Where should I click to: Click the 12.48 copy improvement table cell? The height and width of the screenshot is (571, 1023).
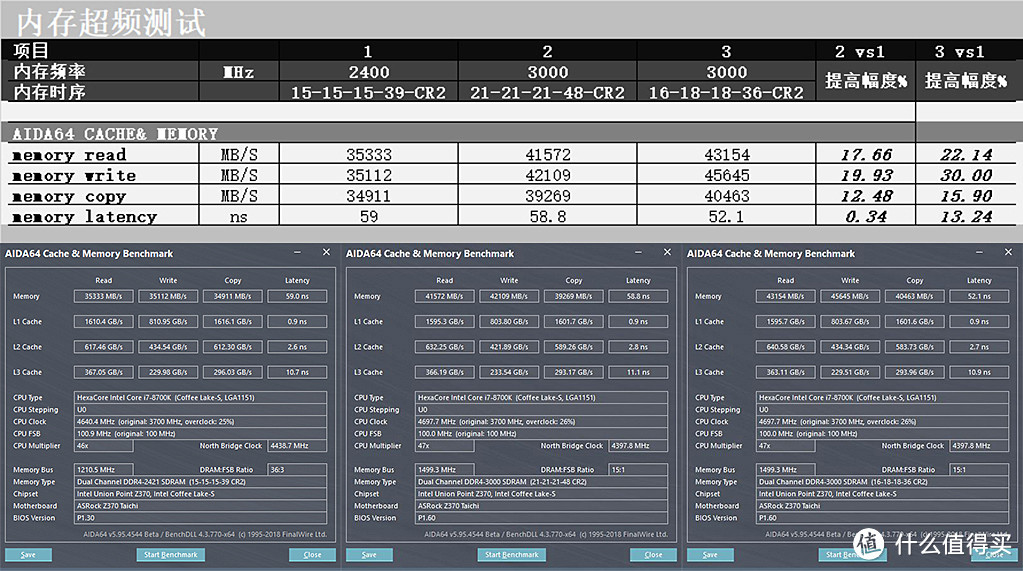coord(866,196)
